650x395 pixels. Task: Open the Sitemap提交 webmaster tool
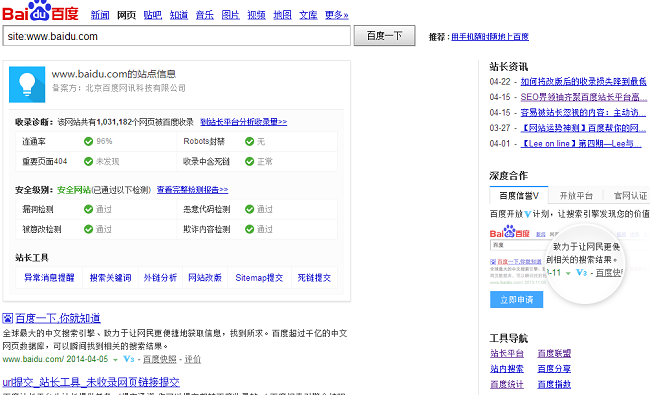tap(259, 278)
